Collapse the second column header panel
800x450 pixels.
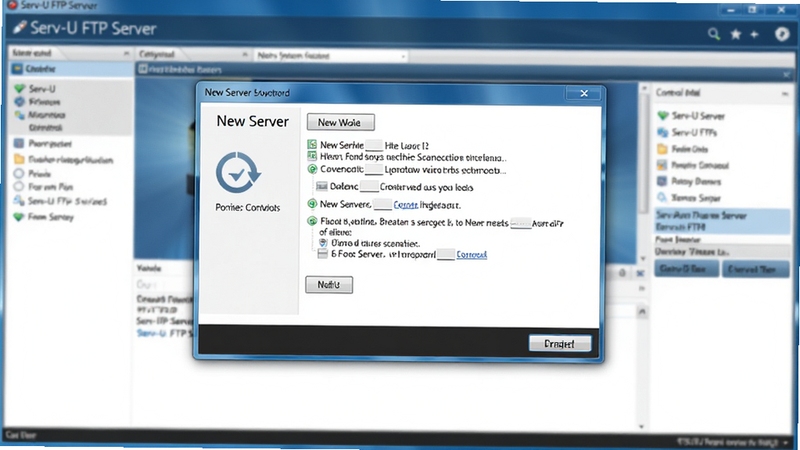pos(245,54)
